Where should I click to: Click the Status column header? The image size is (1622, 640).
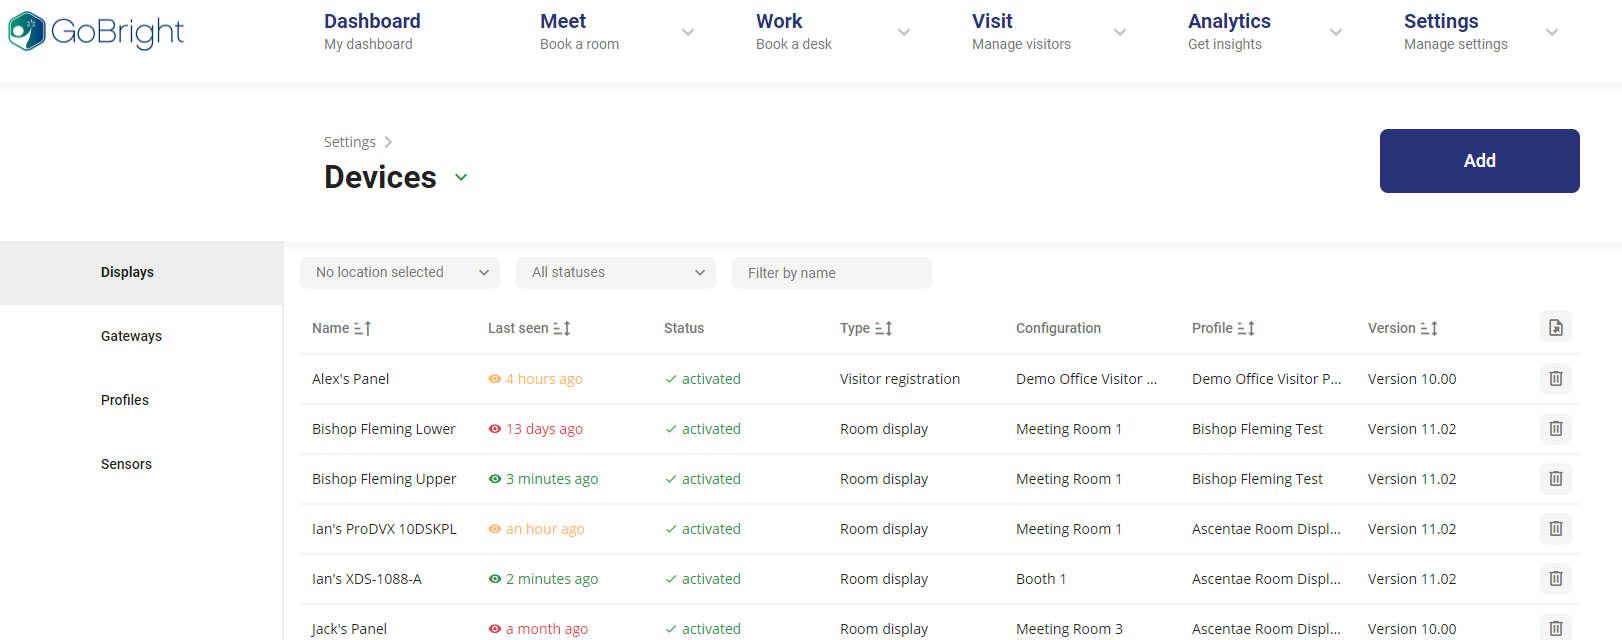click(x=684, y=328)
